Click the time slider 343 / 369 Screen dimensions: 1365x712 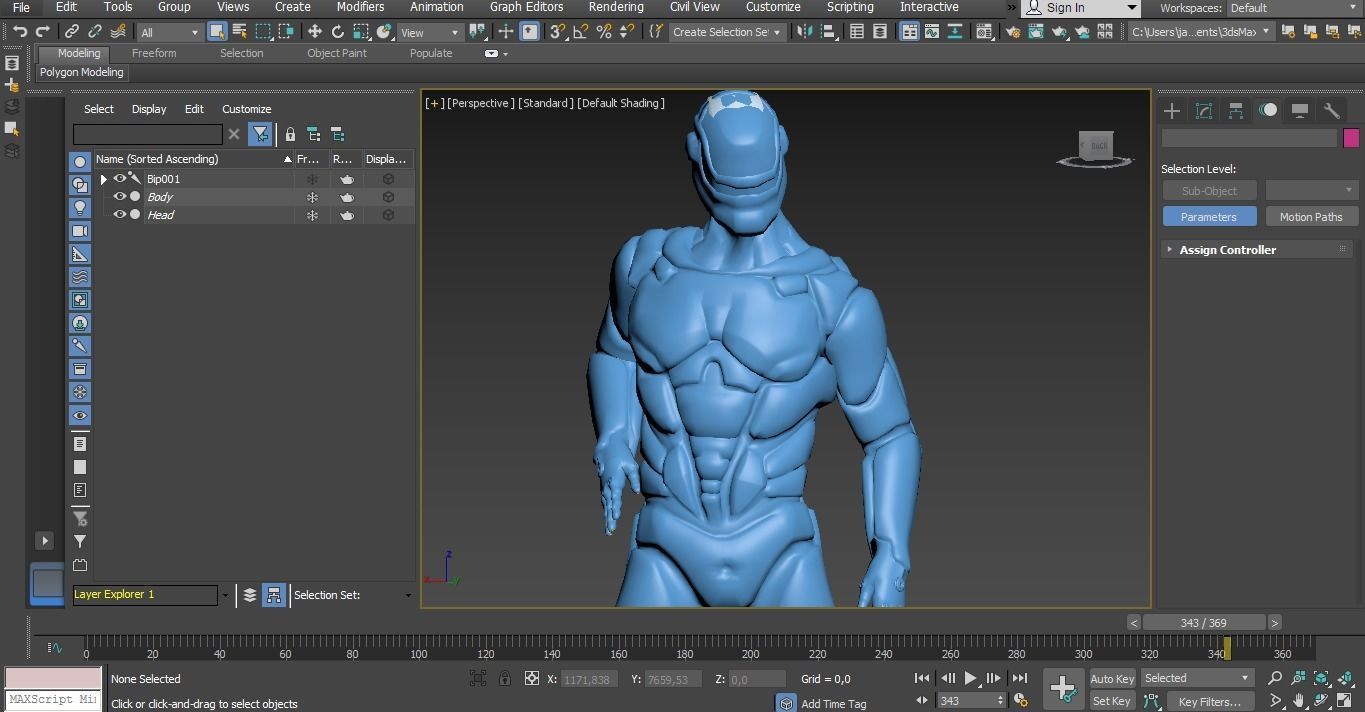(1203, 622)
